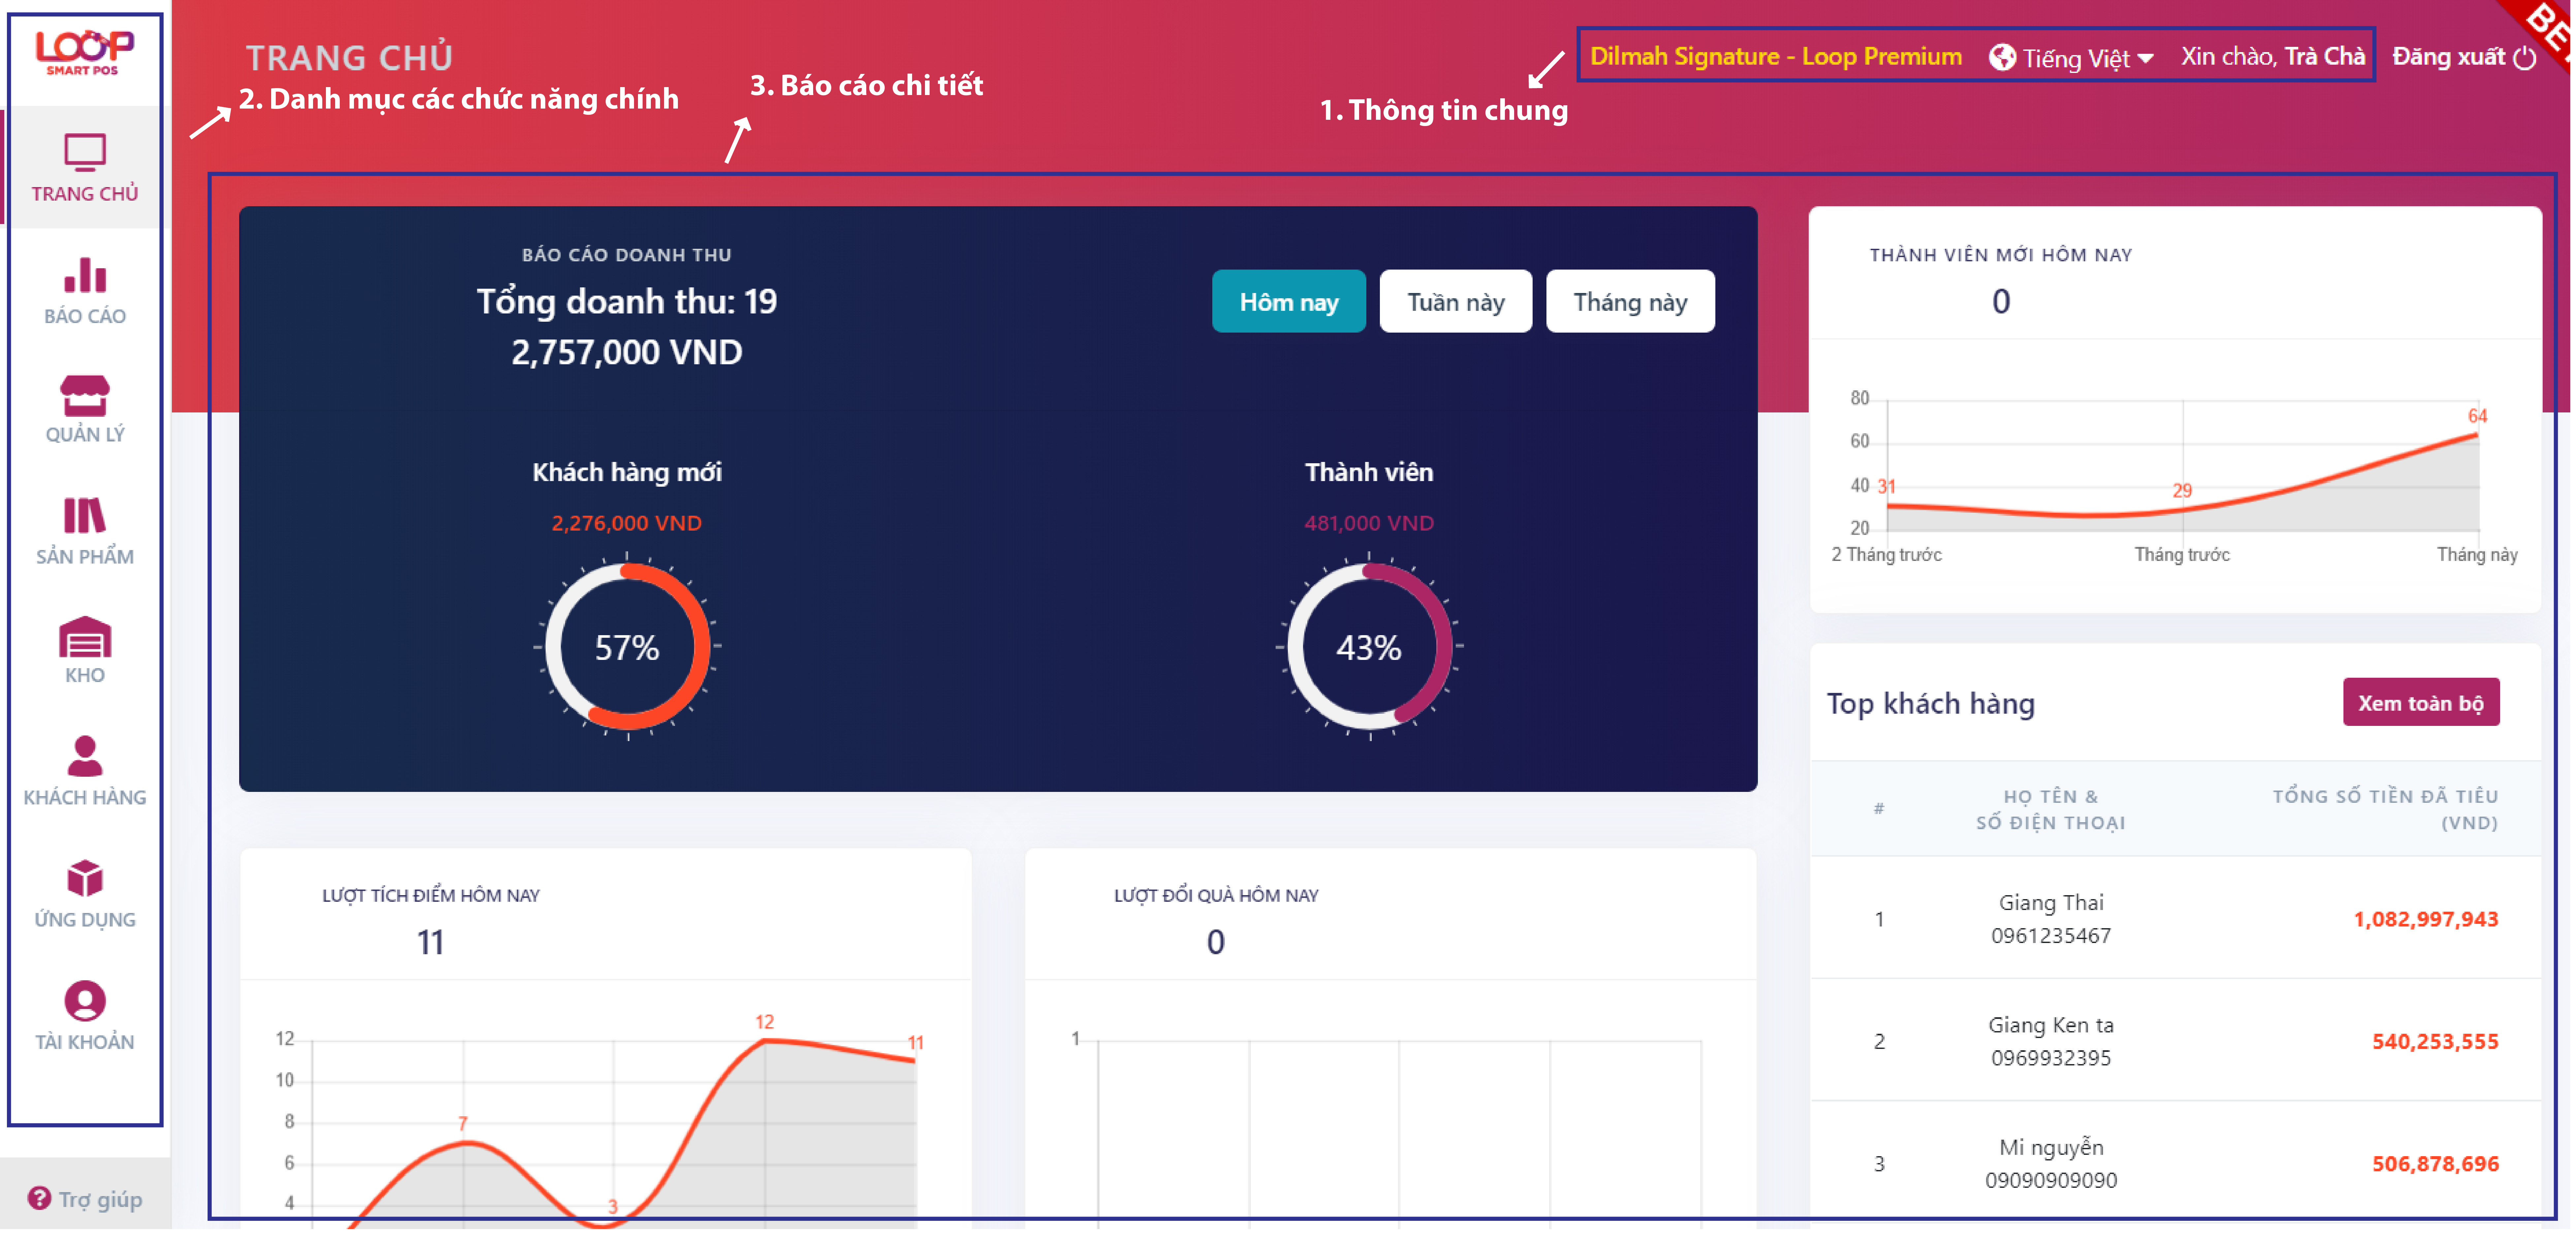Screen dimensions: 2576x1236
Task: Click customer row Mi nguyễn
Action: (x=2176, y=1163)
